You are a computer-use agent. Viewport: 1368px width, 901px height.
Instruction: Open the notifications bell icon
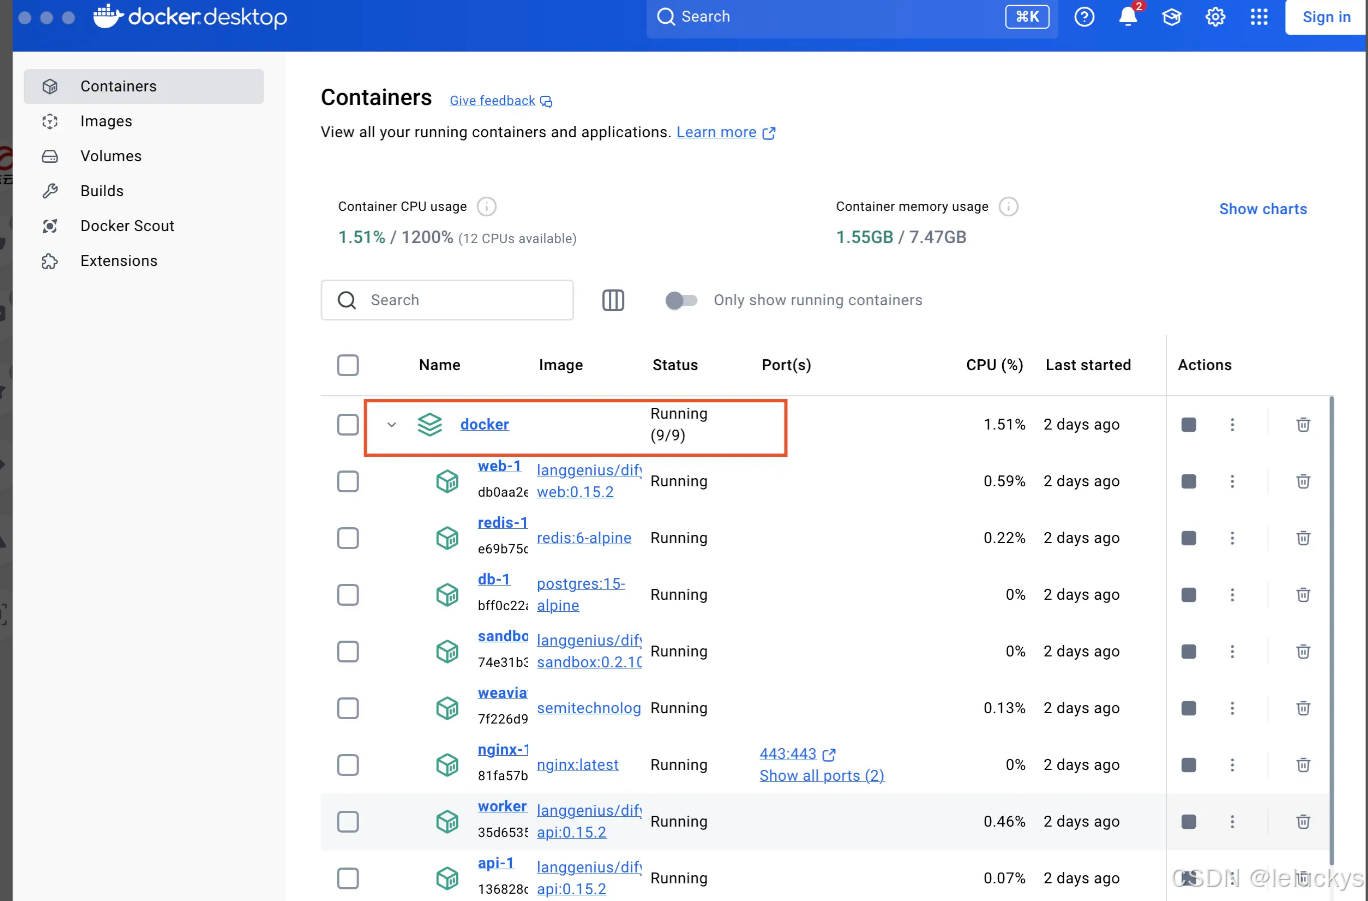point(1128,17)
